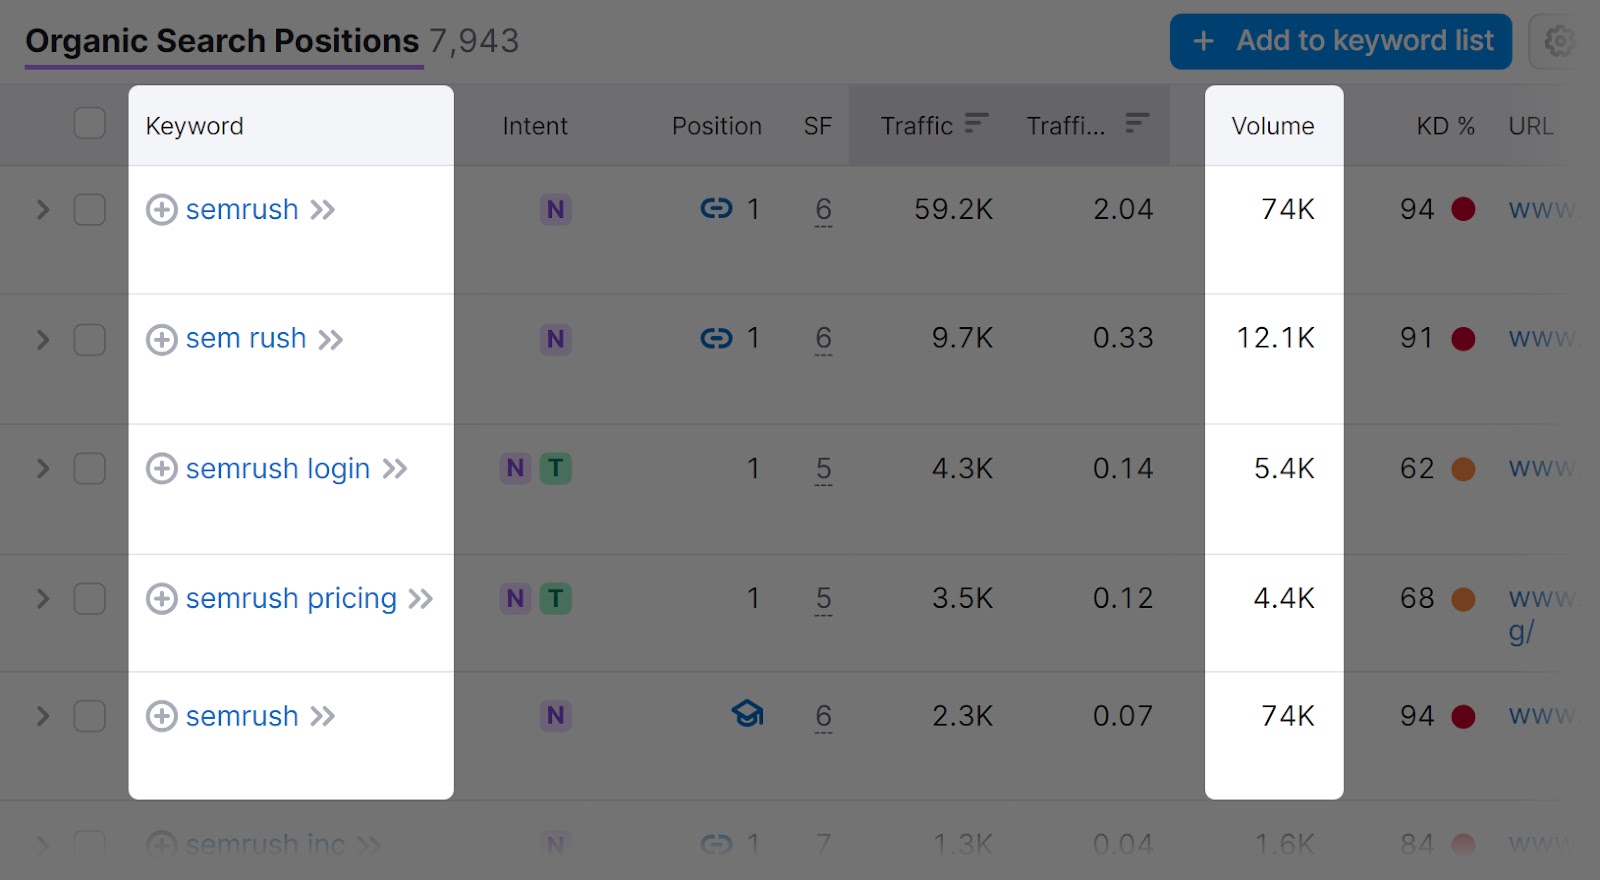
Task: Open double-arrow icon after semrush login
Action: [395, 469]
